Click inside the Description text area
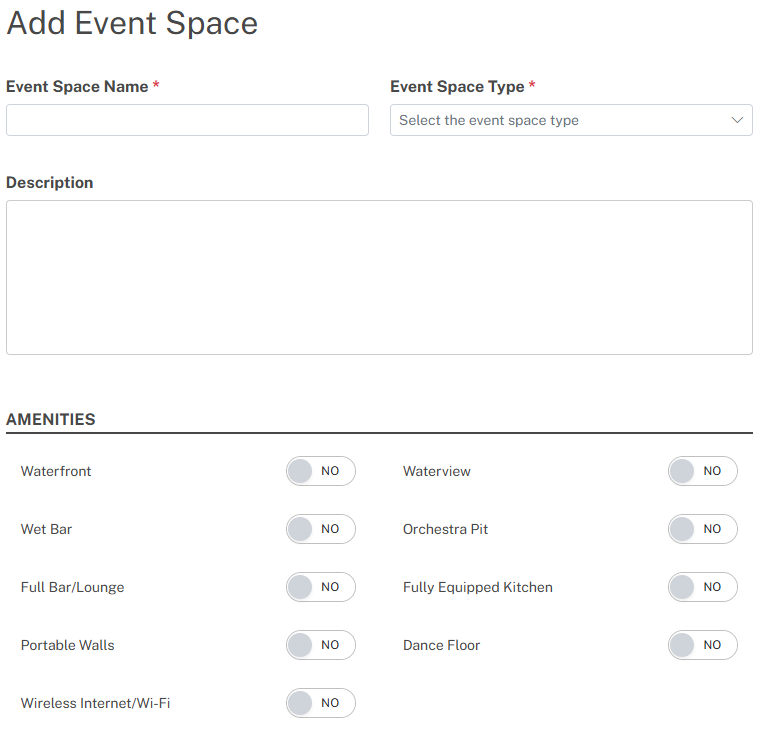 pyautogui.click(x=379, y=277)
